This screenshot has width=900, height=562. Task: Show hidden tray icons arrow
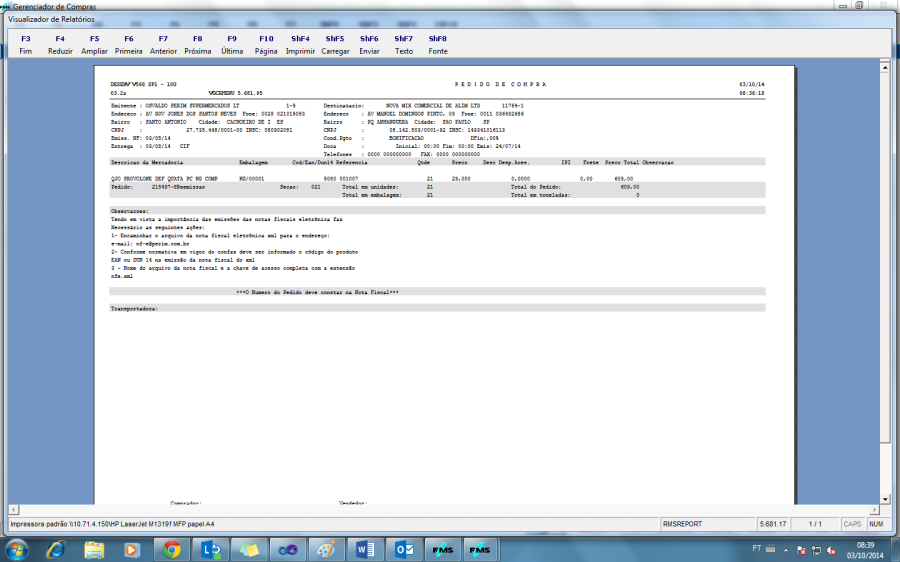point(786,550)
